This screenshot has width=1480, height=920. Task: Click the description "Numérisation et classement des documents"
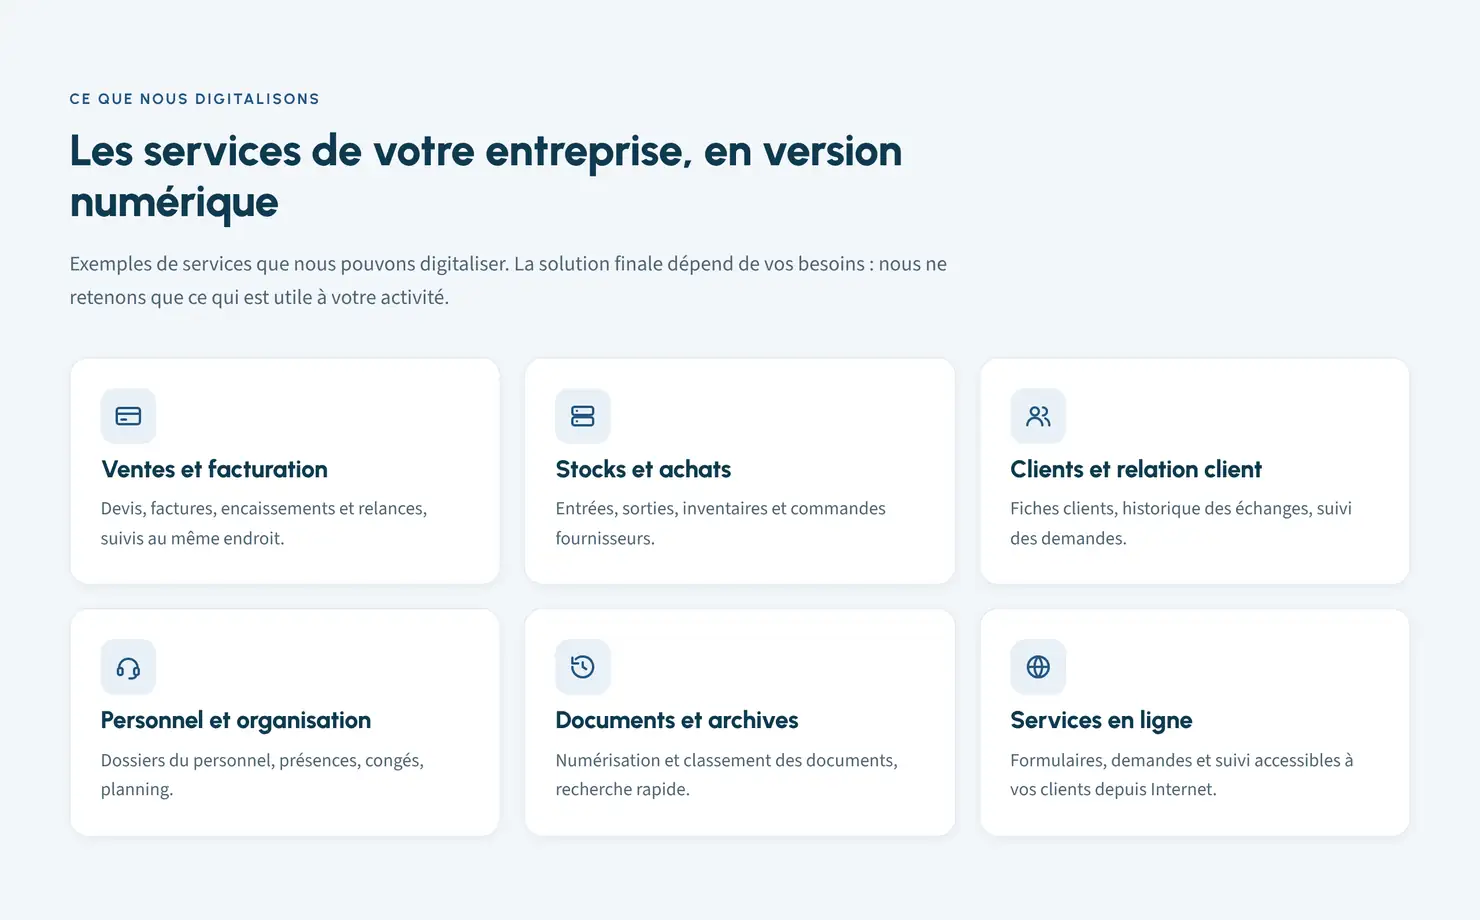[x=727, y=774]
